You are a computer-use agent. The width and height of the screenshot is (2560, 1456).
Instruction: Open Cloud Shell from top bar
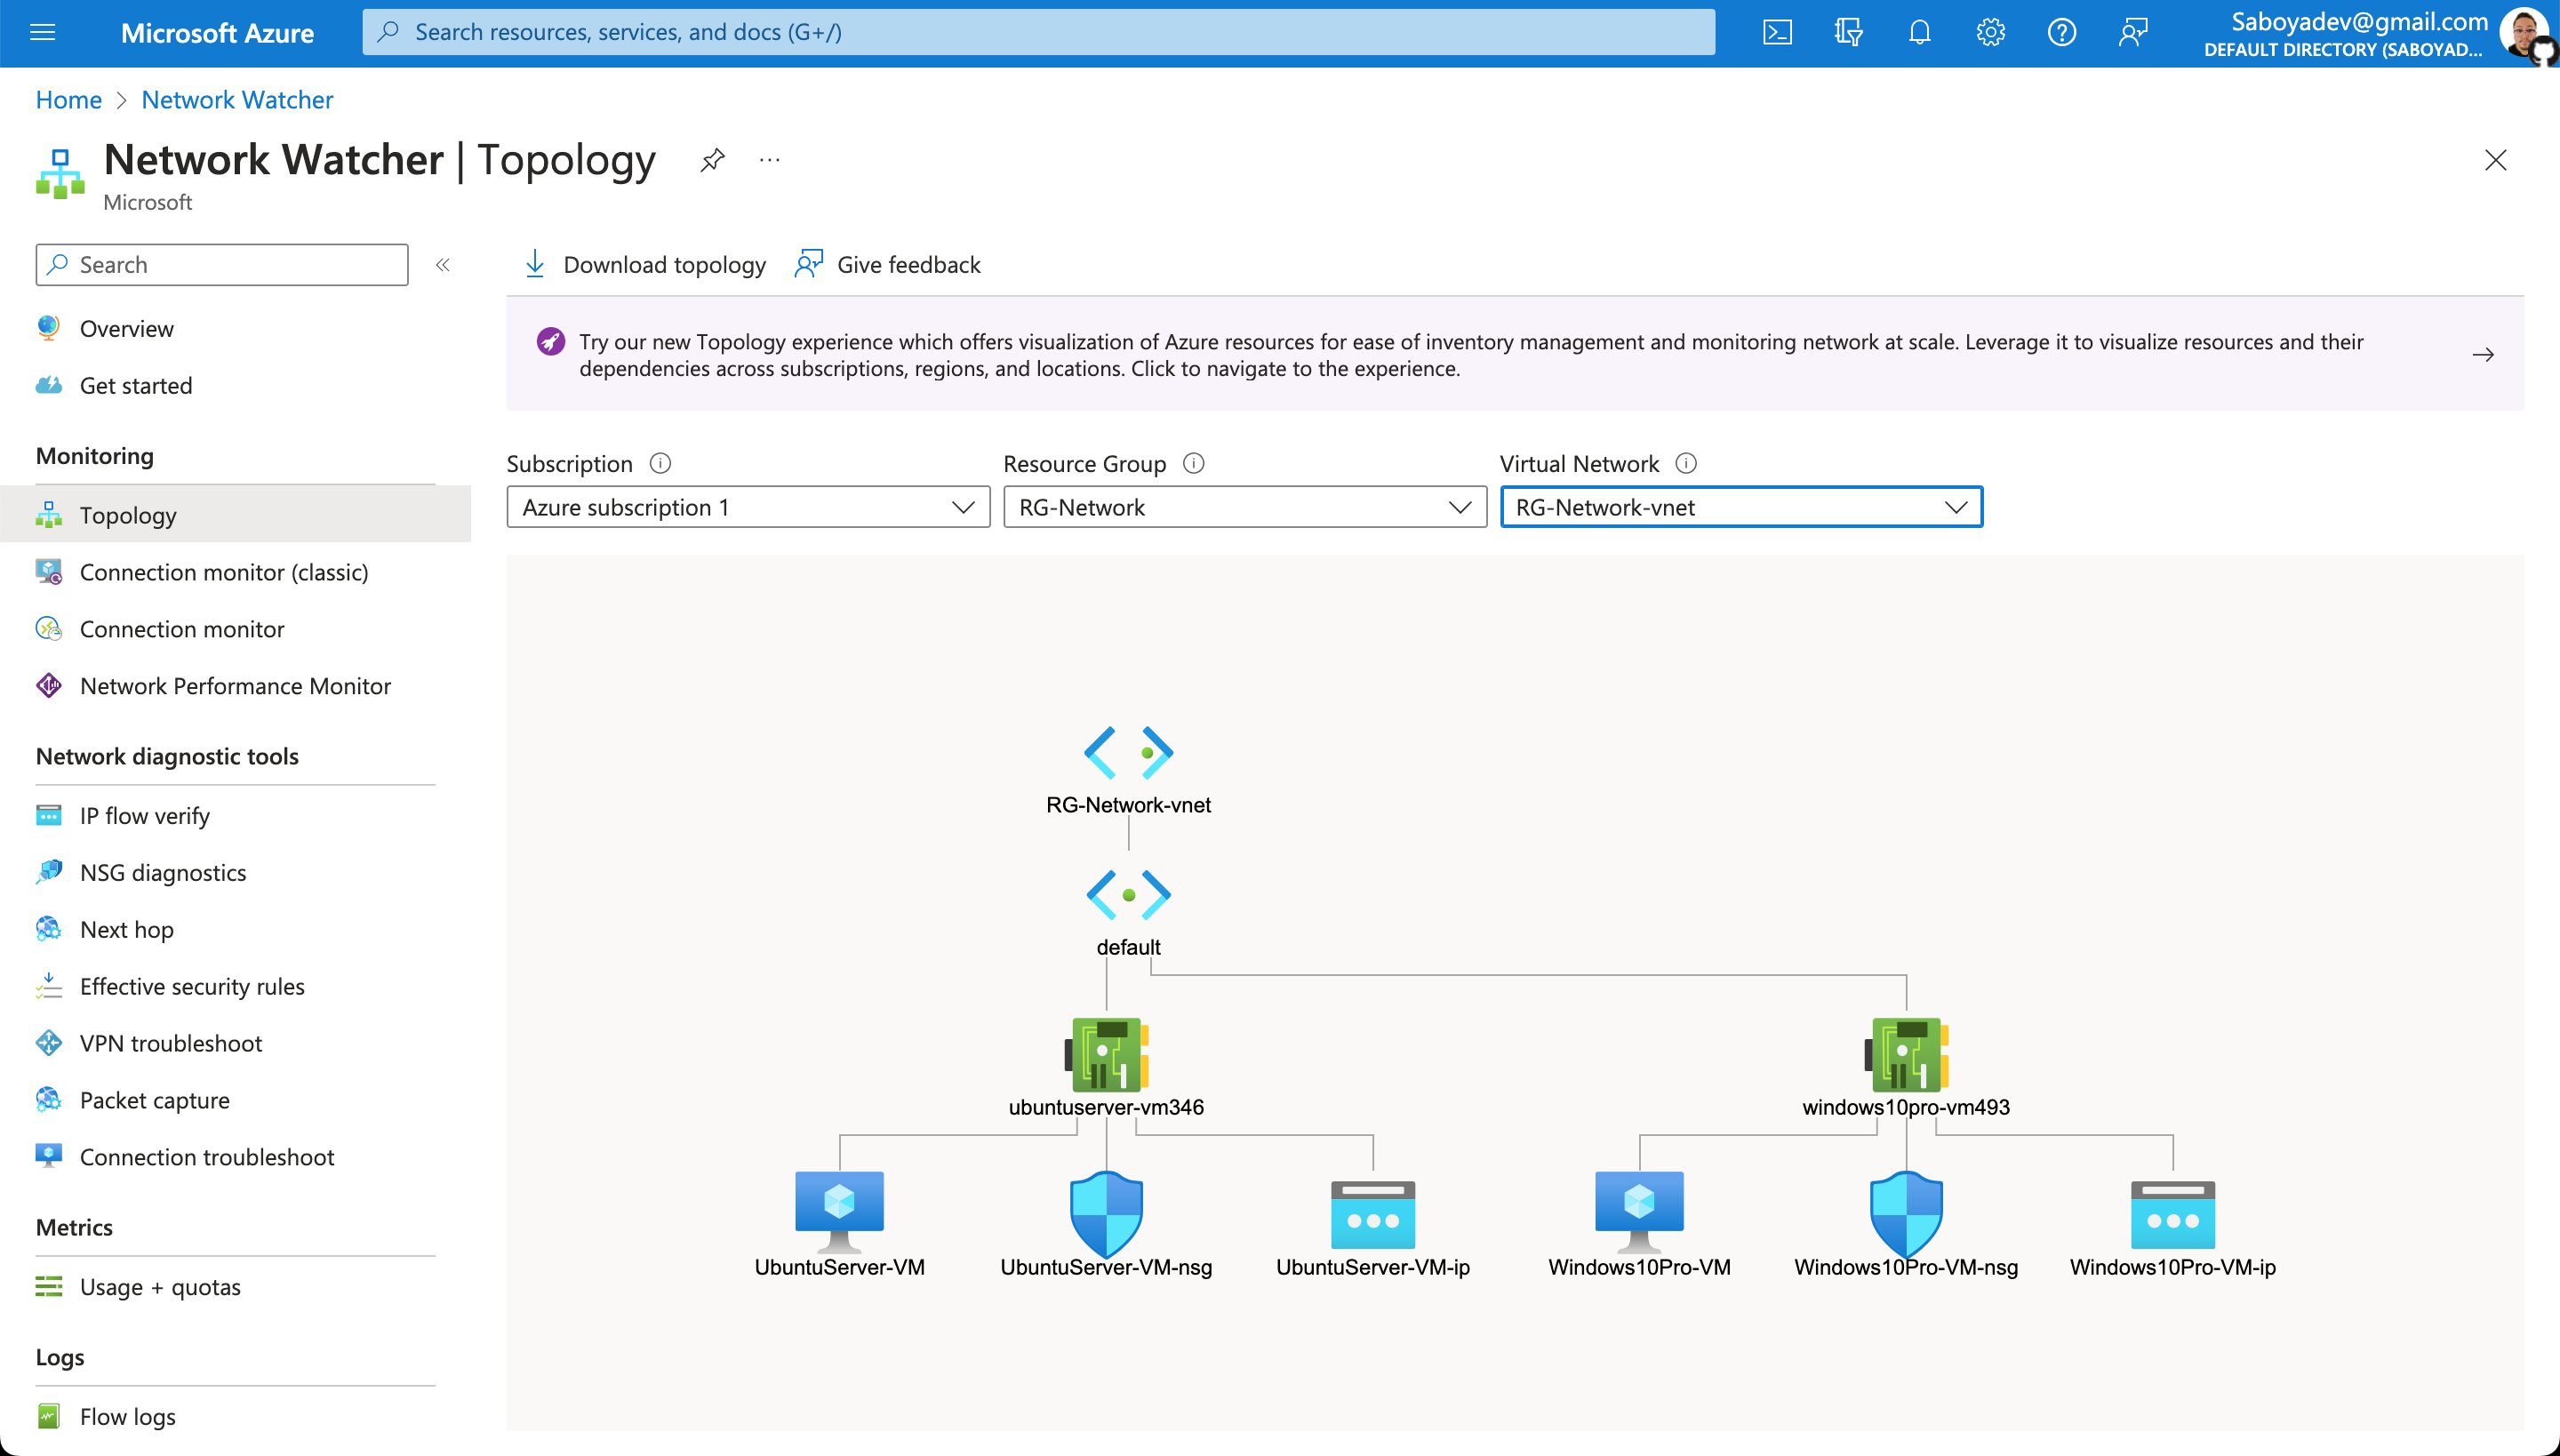1777,33
